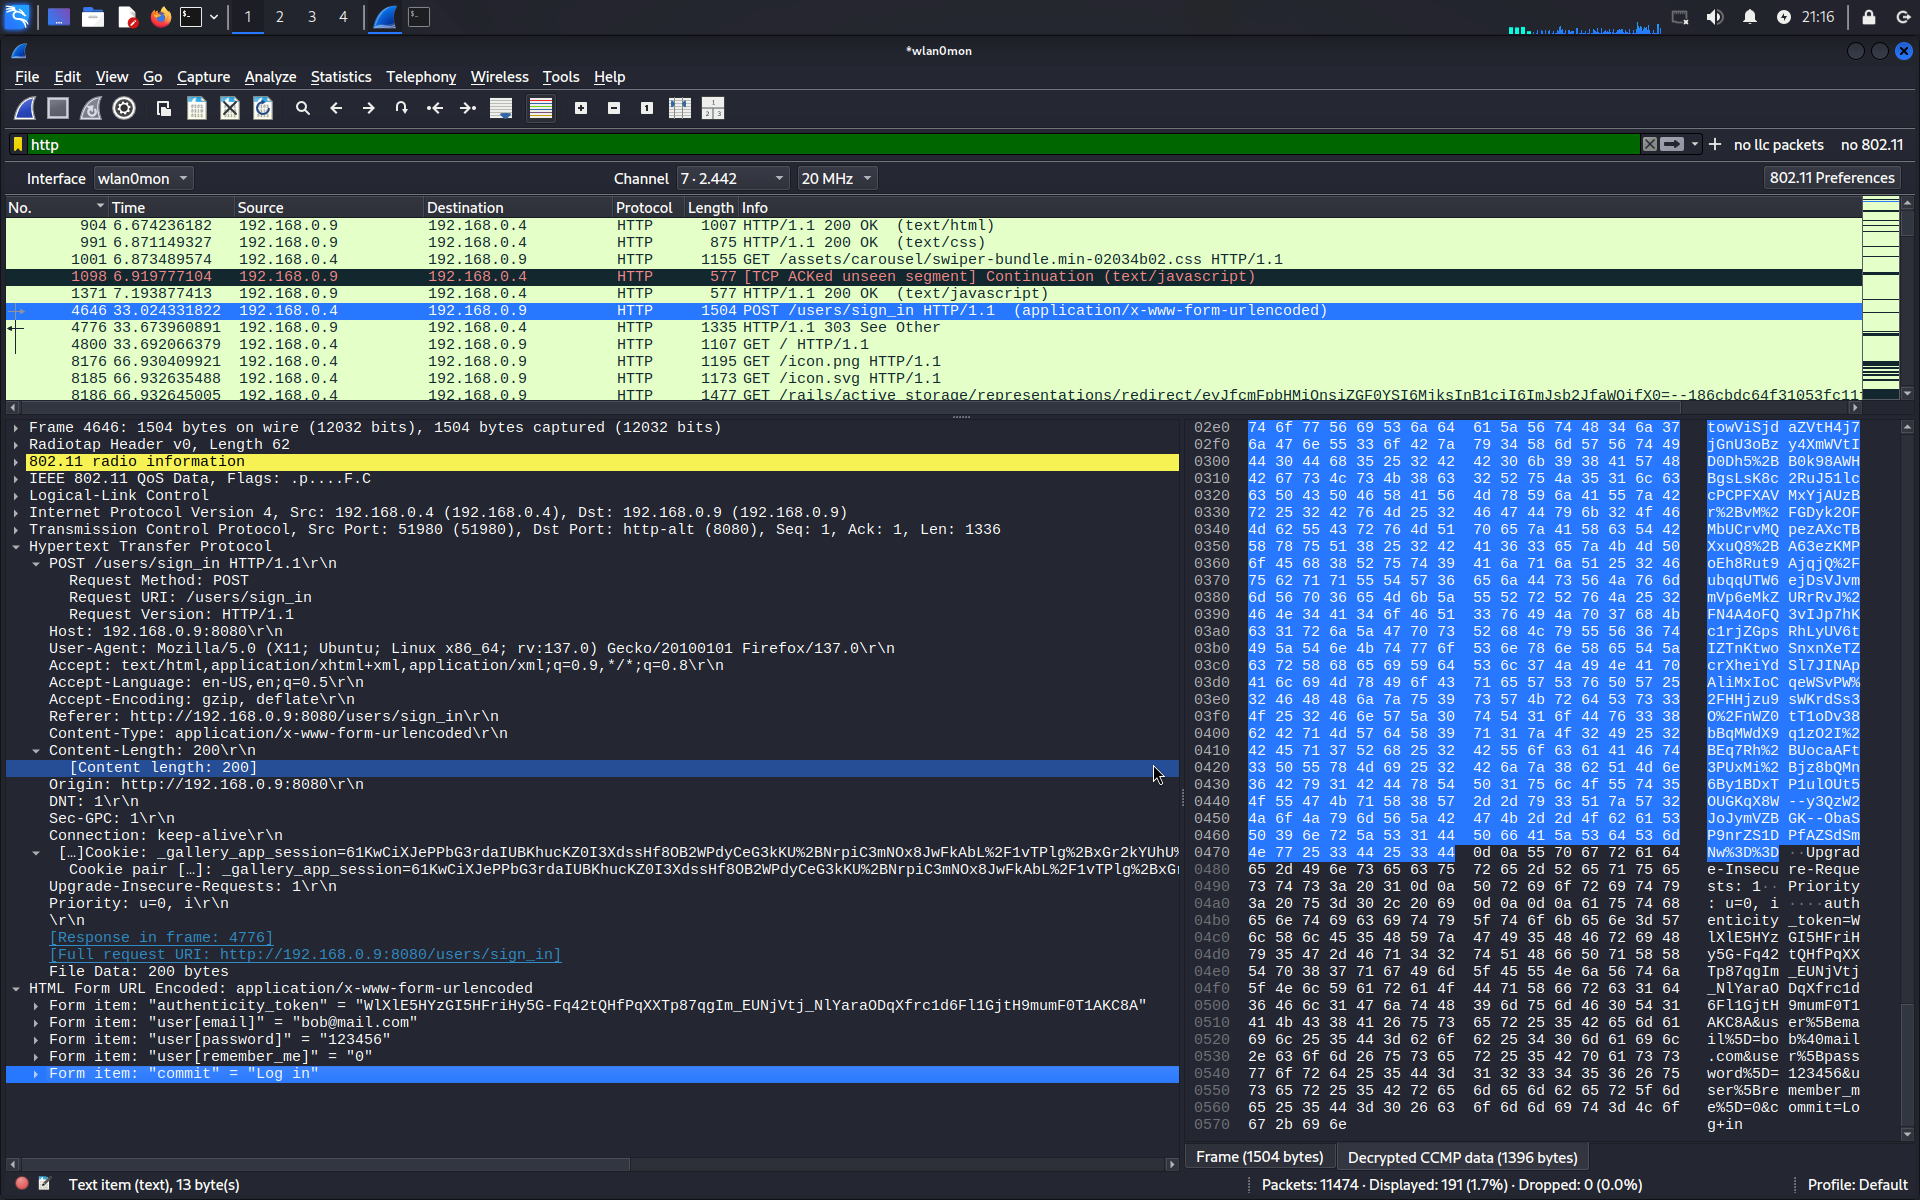Switch to Decrypted CCMP data tab
1920x1200 pixels.
tap(1462, 1157)
